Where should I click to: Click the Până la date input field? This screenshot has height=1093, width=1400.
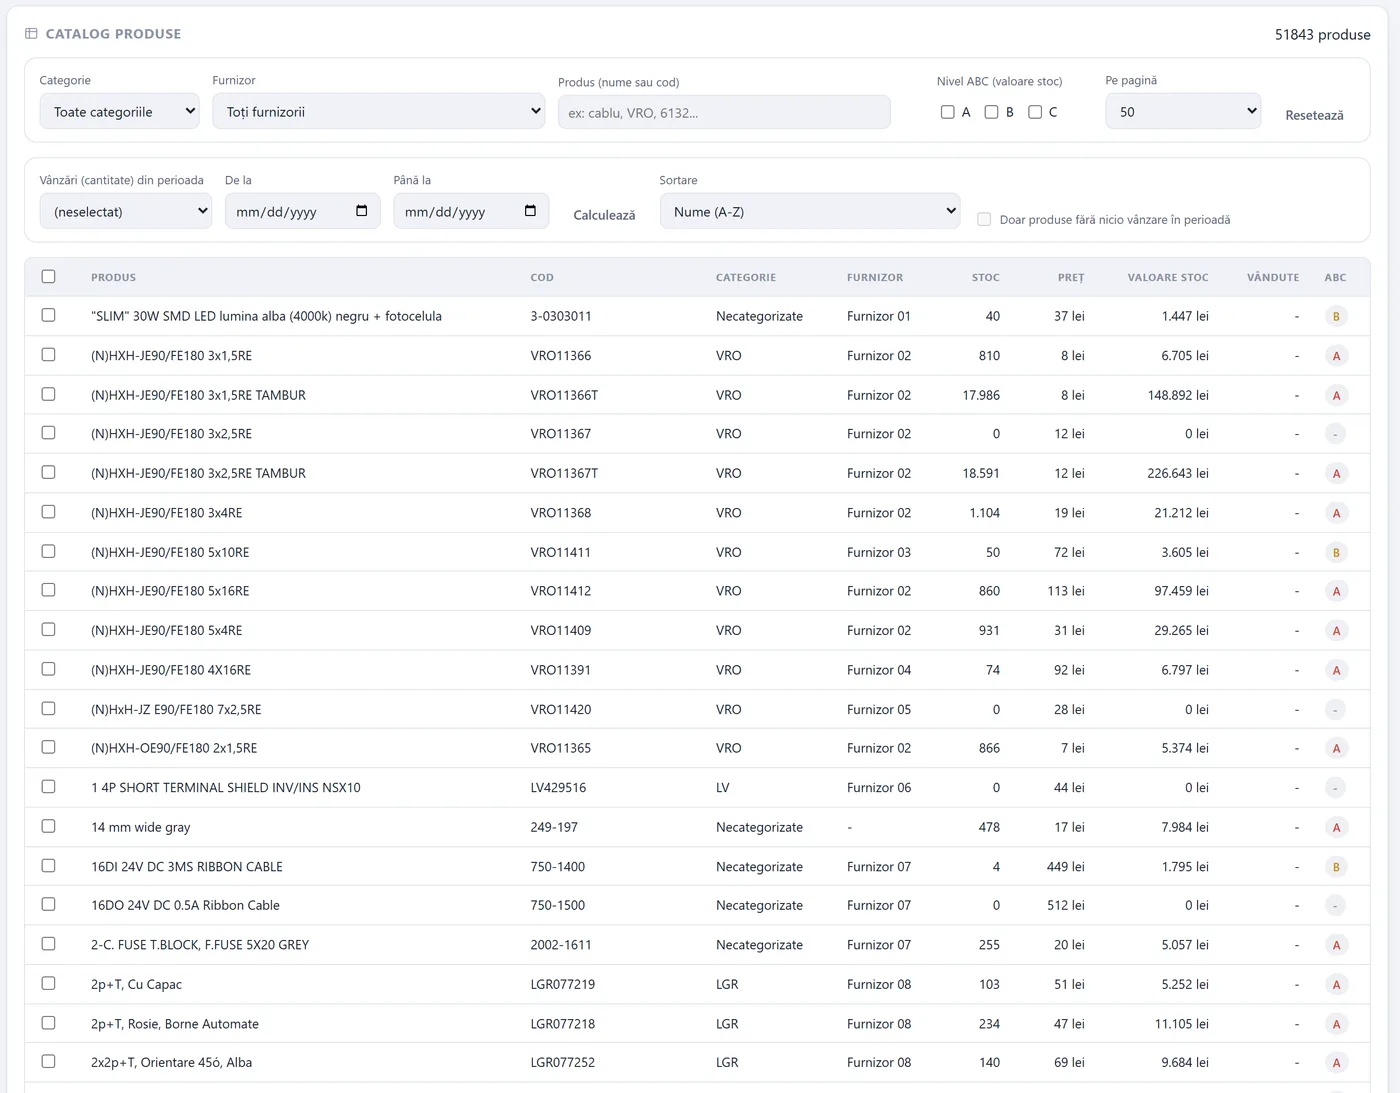pos(471,211)
